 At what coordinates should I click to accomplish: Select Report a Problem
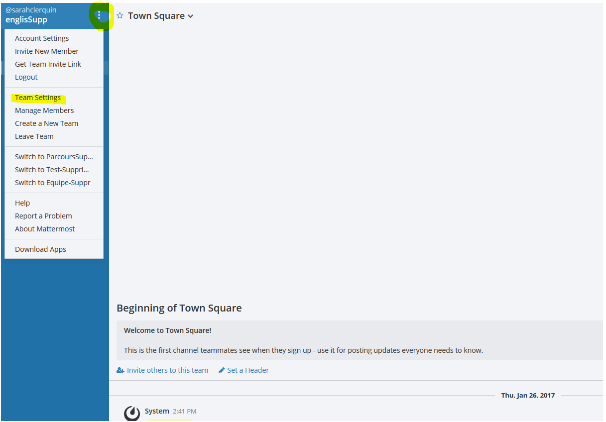[x=43, y=216]
